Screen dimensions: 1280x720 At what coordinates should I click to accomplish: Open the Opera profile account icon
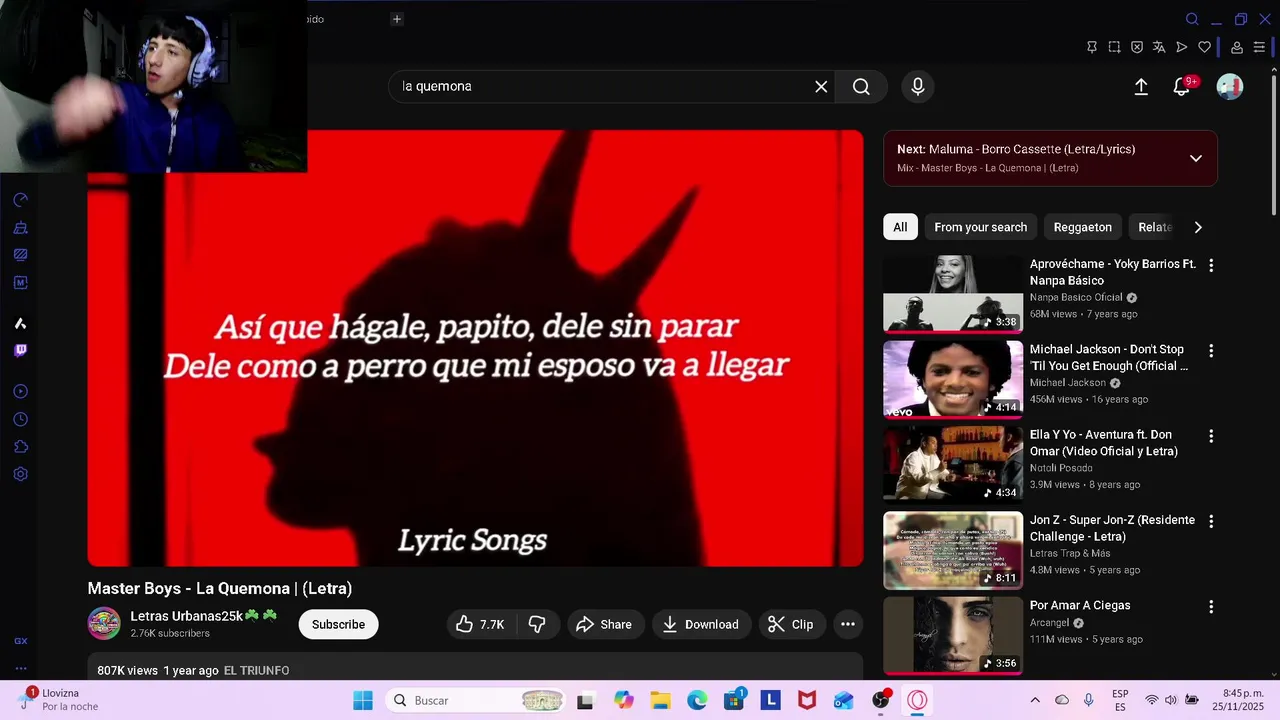pyautogui.click(x=1237, y=47)
